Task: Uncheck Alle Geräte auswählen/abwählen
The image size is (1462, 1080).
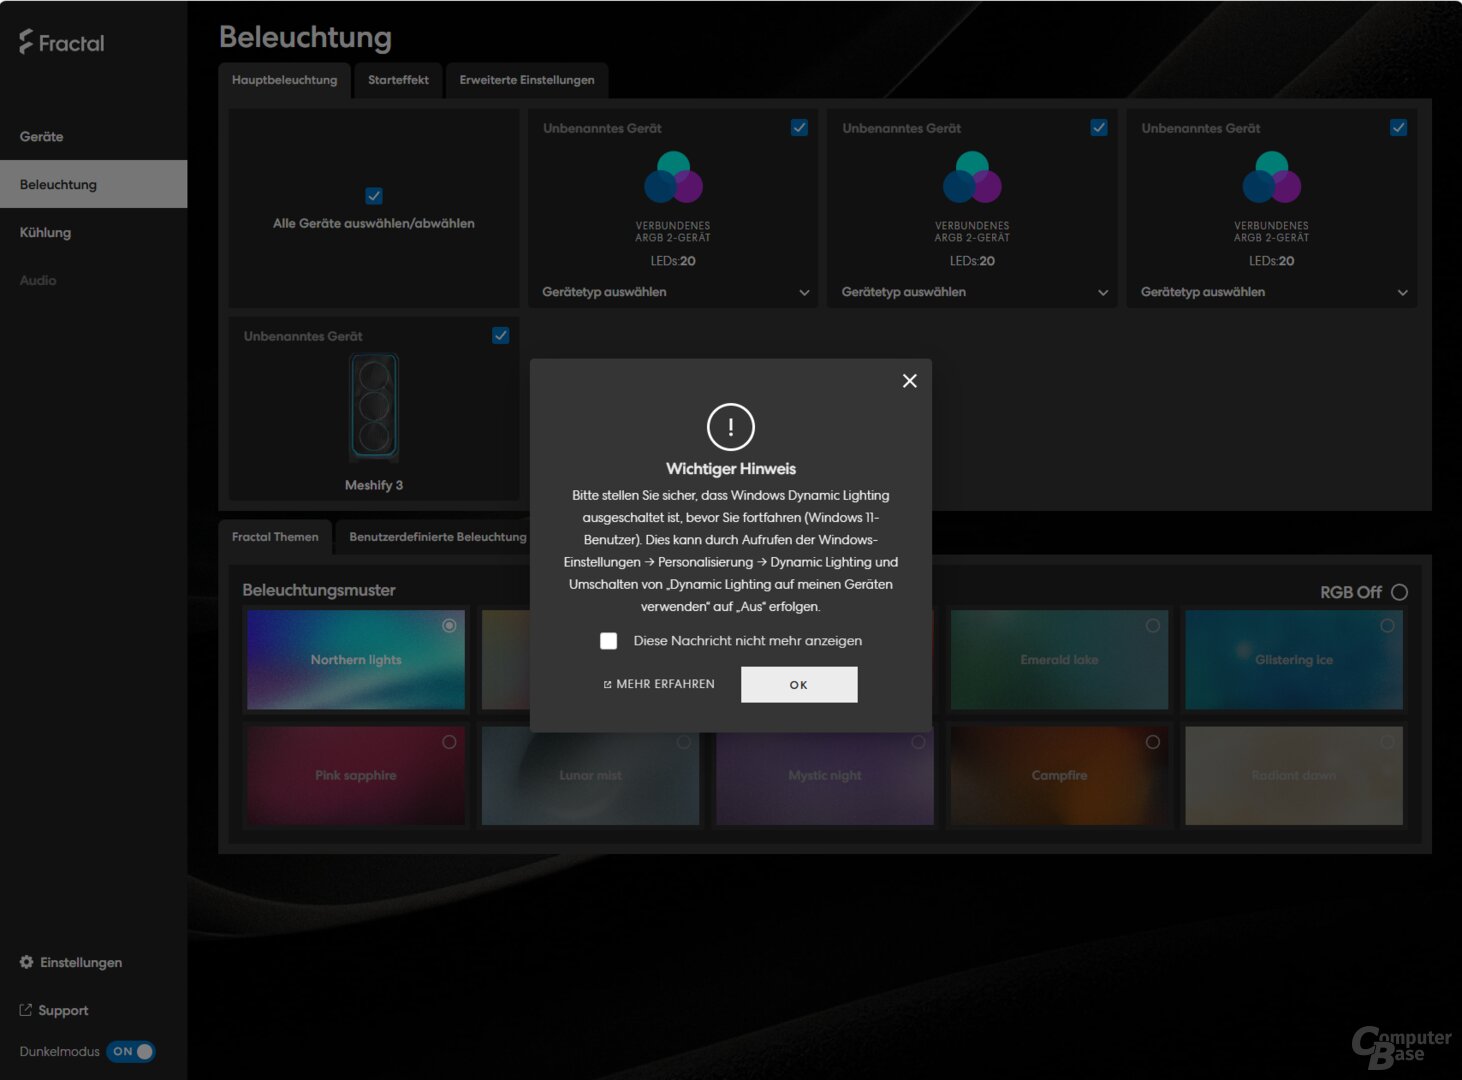Action: click(374, 195)
